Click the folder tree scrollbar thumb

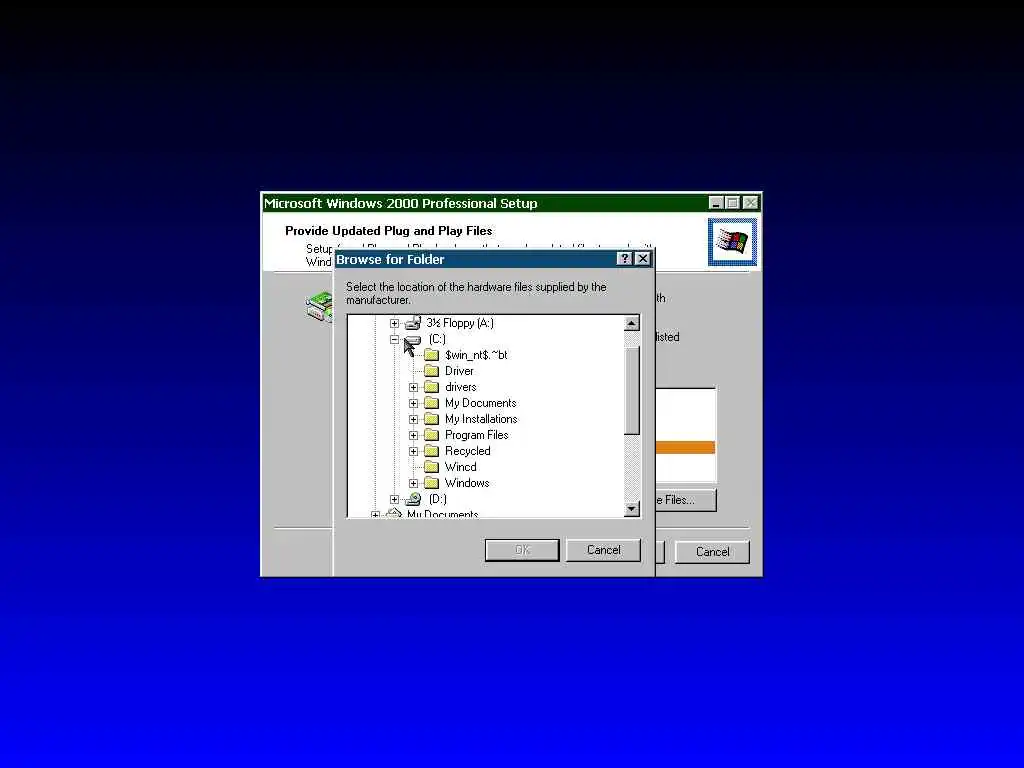pyautogui.click(x=632, y=391)
